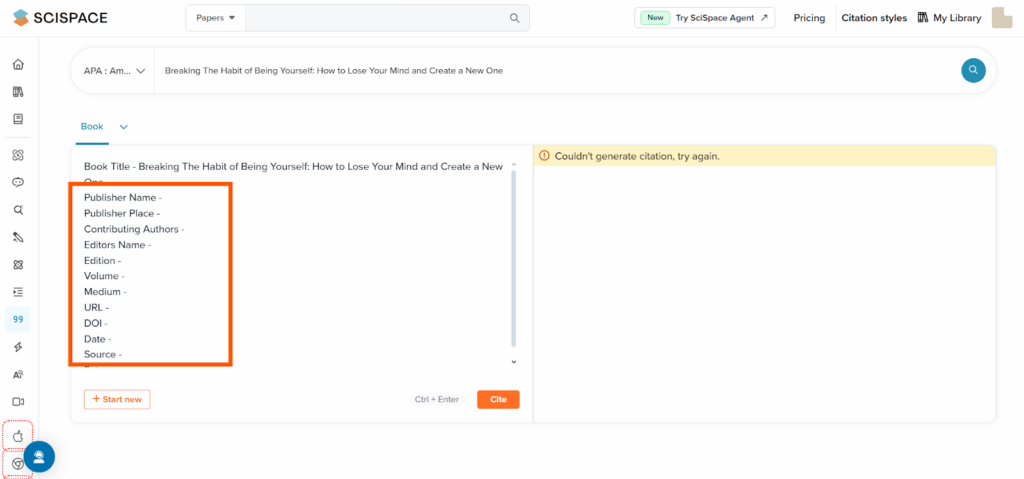Viewport: 1024px width, 479px height.
Task: Click the blue round search button
Action: pos(973,70)
